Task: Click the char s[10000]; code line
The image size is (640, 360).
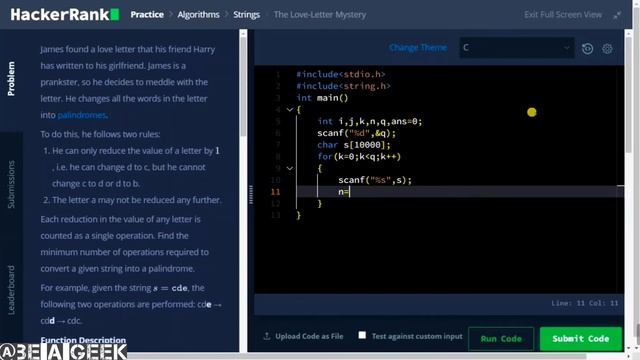Action: 354,145
